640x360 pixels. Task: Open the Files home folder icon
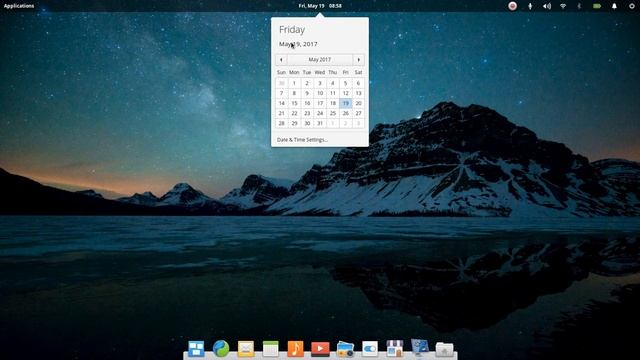click(x=444, y=350)
